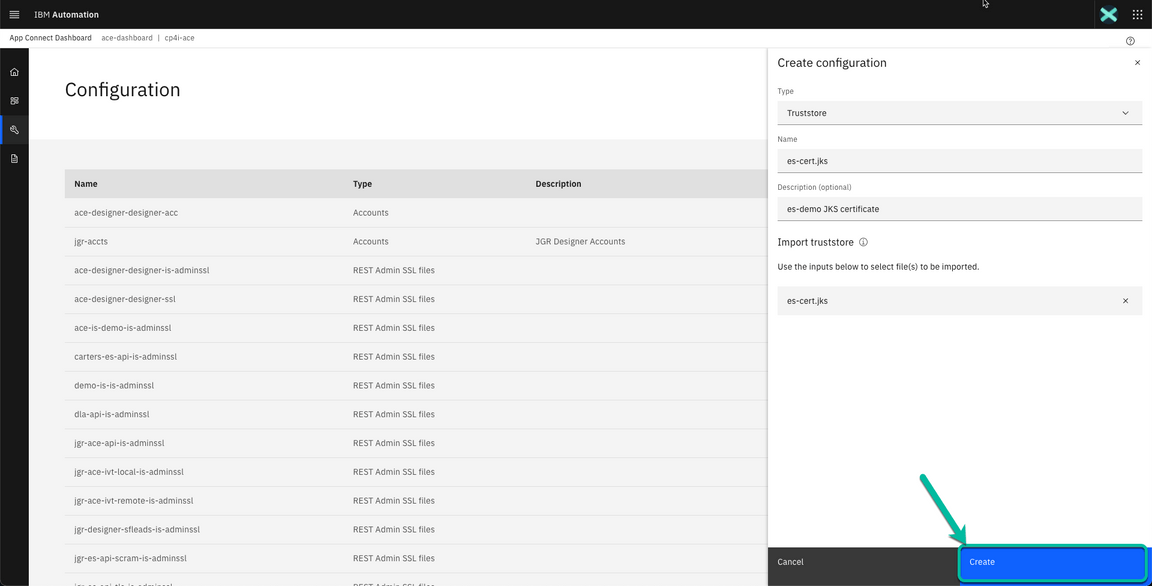This screenshot has height=586, width=1152.
Task: Edit the Name field containing es-cert.jks
Action: pos(959,160)
